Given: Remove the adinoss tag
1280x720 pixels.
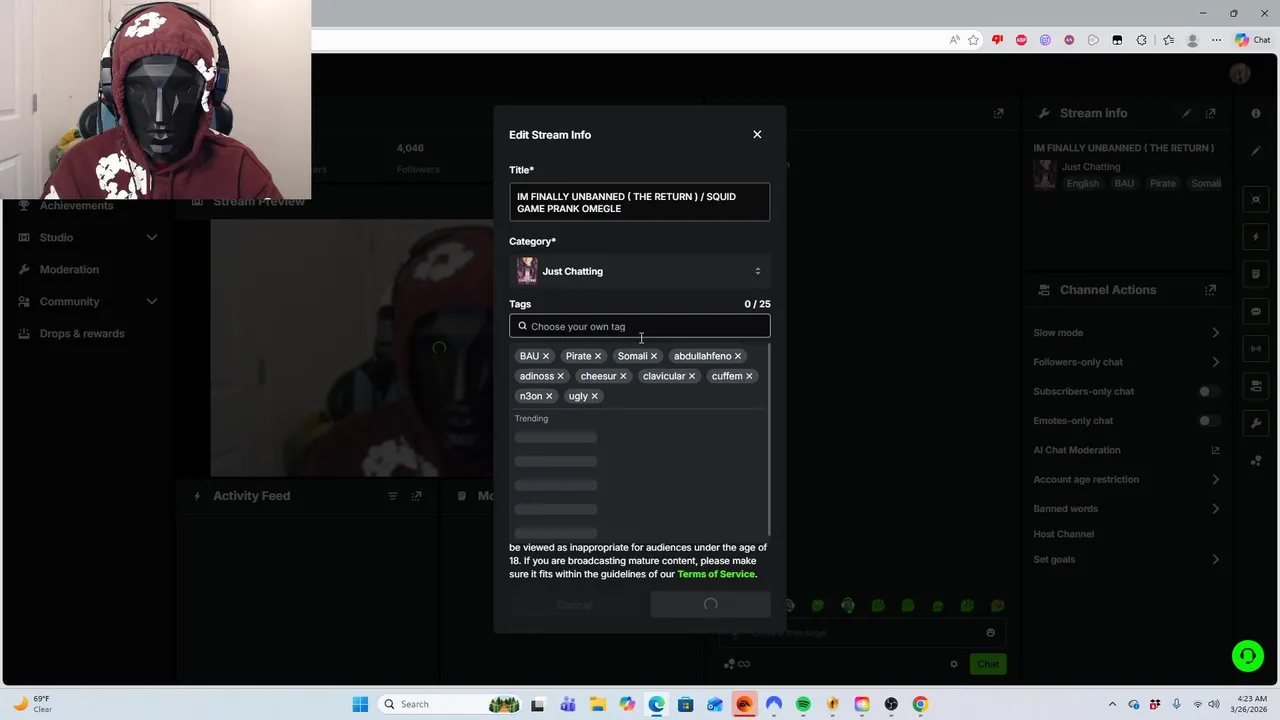Looking at the screenshot, I should (560, 376).
